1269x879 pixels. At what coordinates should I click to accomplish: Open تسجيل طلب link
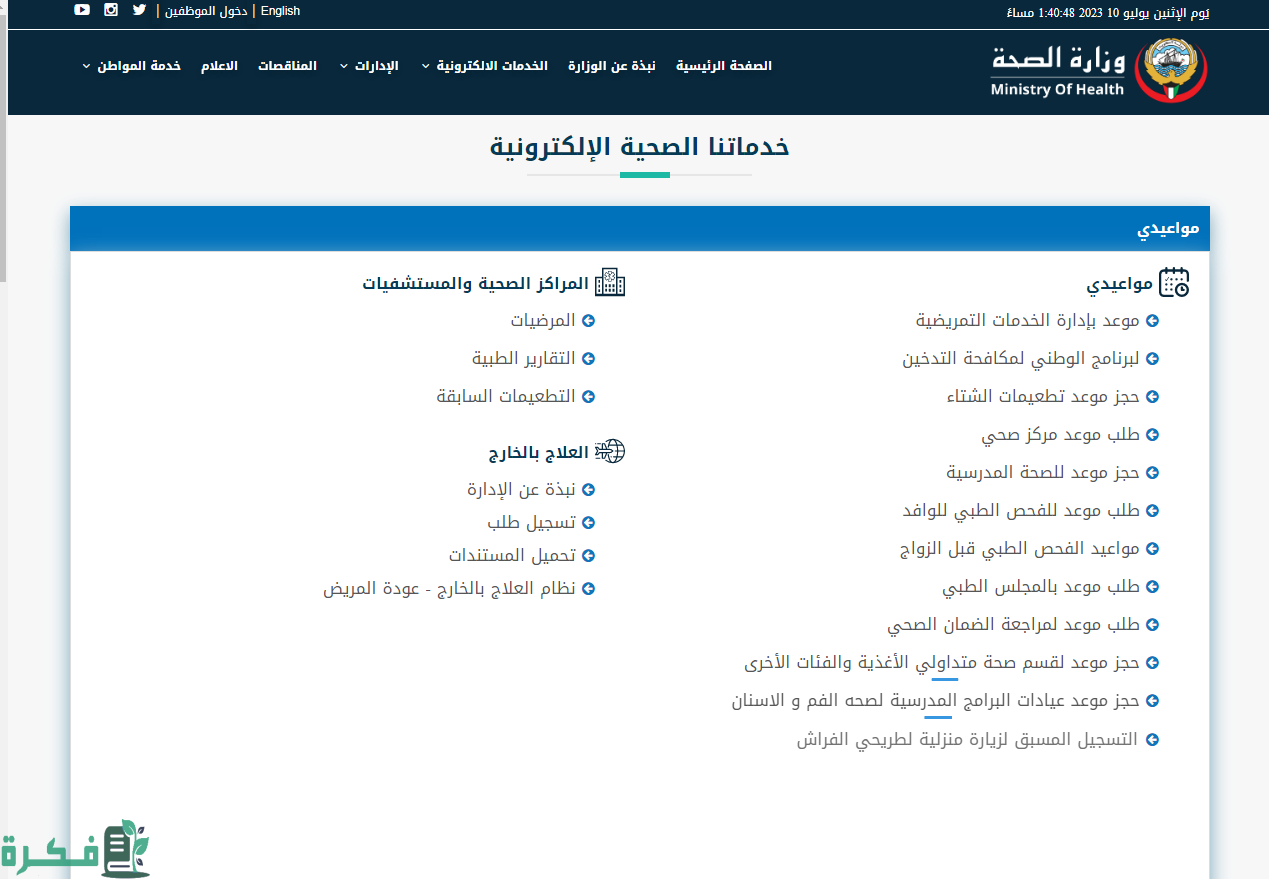coord(532,523)
